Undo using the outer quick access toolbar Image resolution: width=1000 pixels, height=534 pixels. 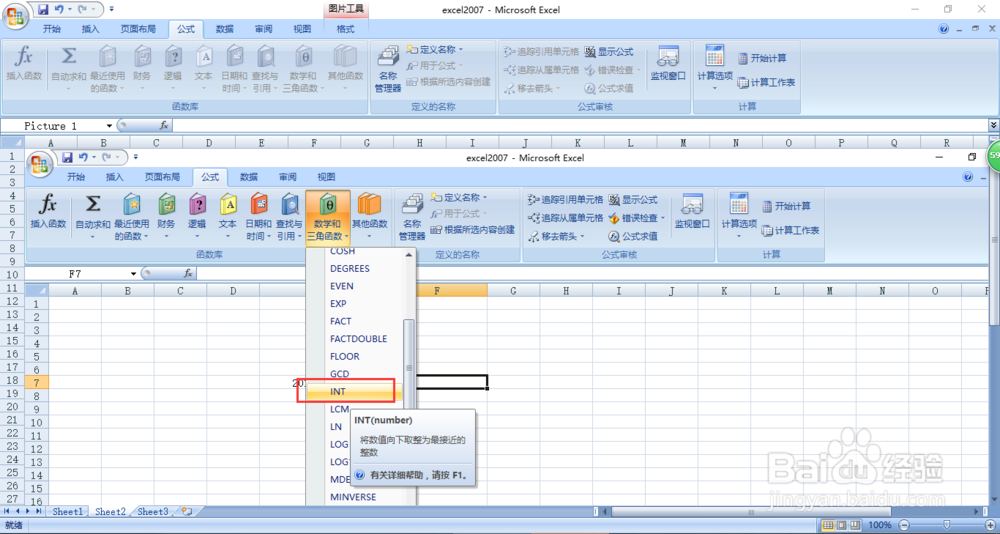(x=59, y=10)
